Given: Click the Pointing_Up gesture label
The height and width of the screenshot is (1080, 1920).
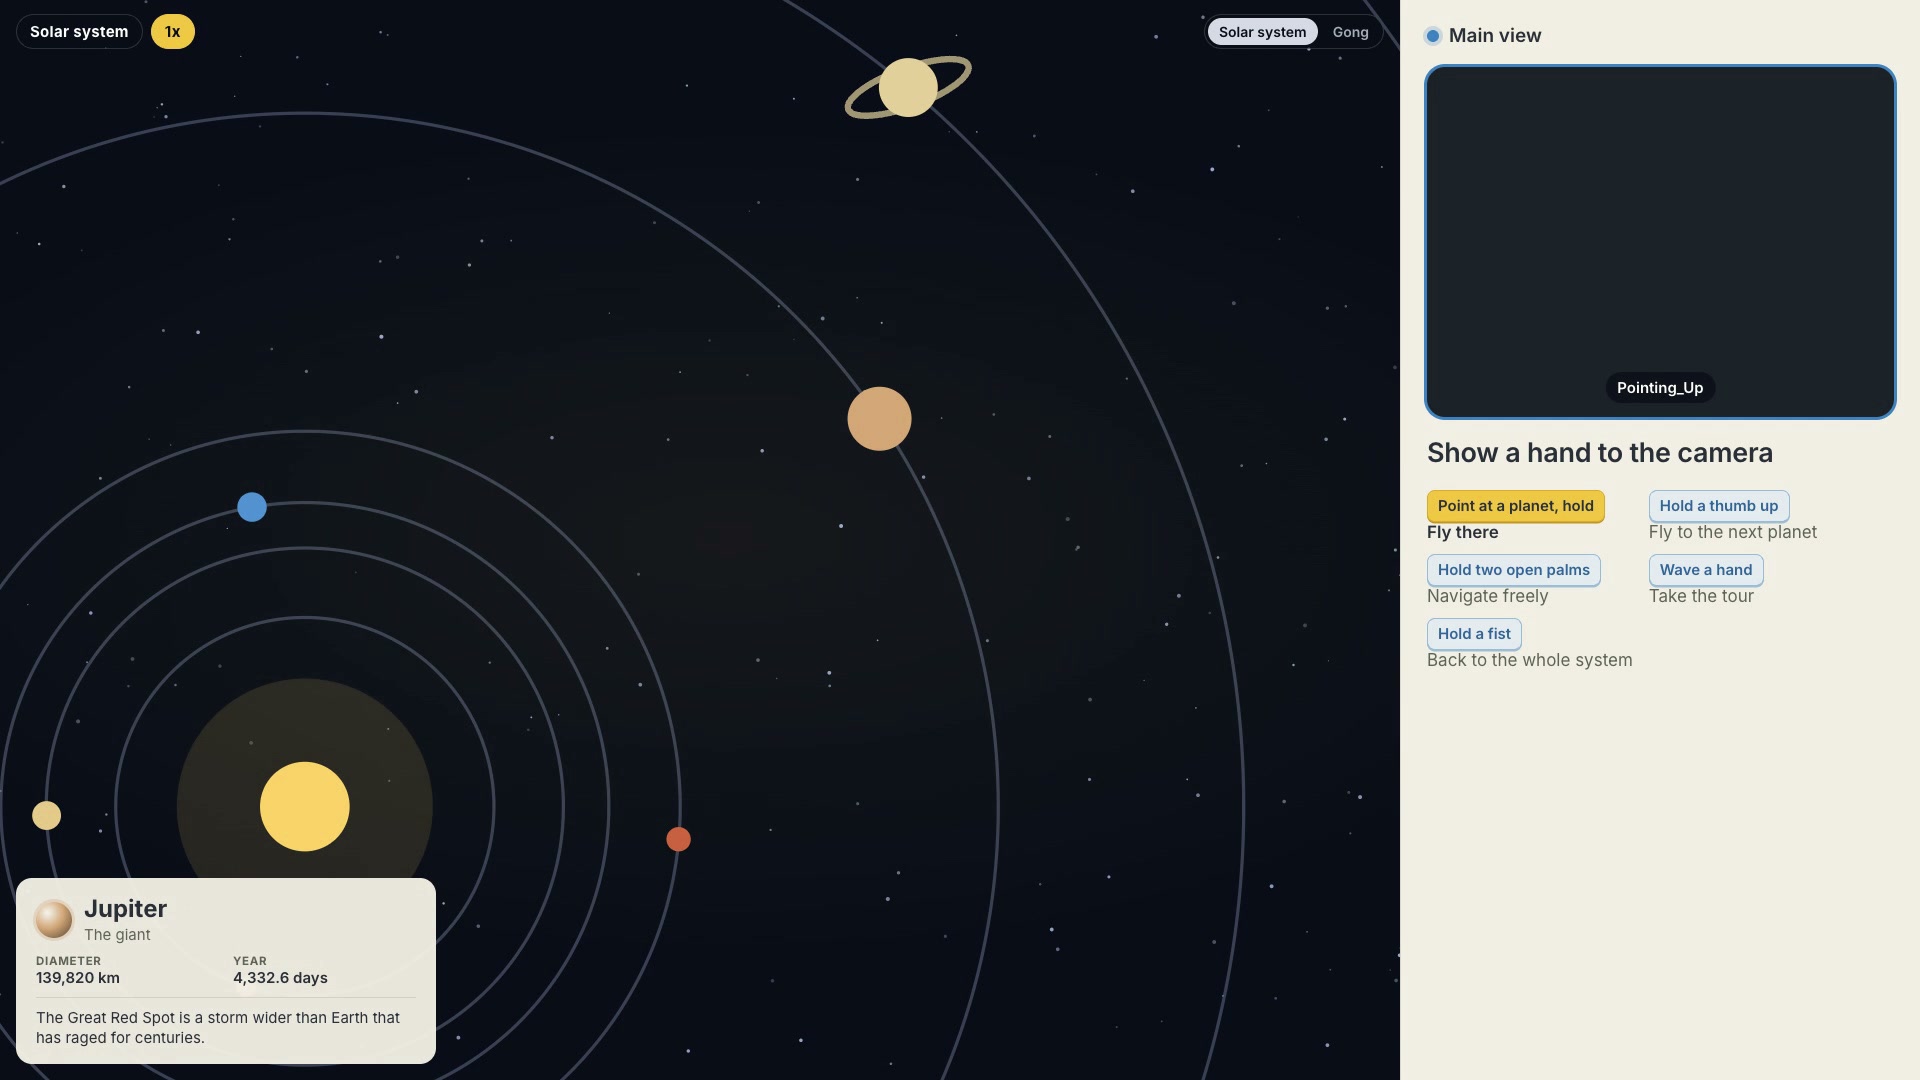Looking at the screenshot, I should point(1660,388).
